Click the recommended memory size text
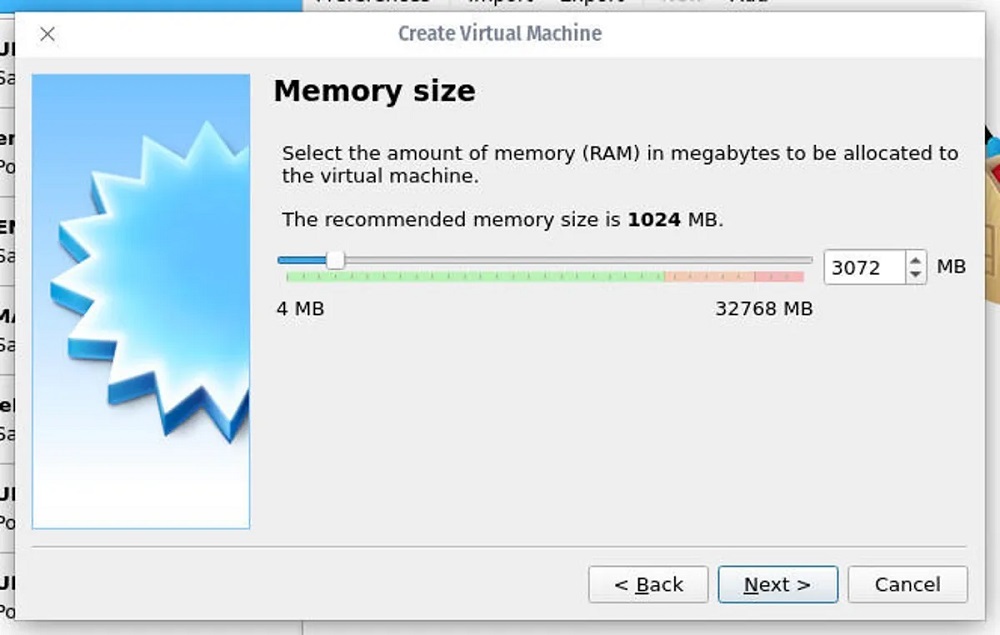Viewport: 1000px width, 635px height. point(502,220)
